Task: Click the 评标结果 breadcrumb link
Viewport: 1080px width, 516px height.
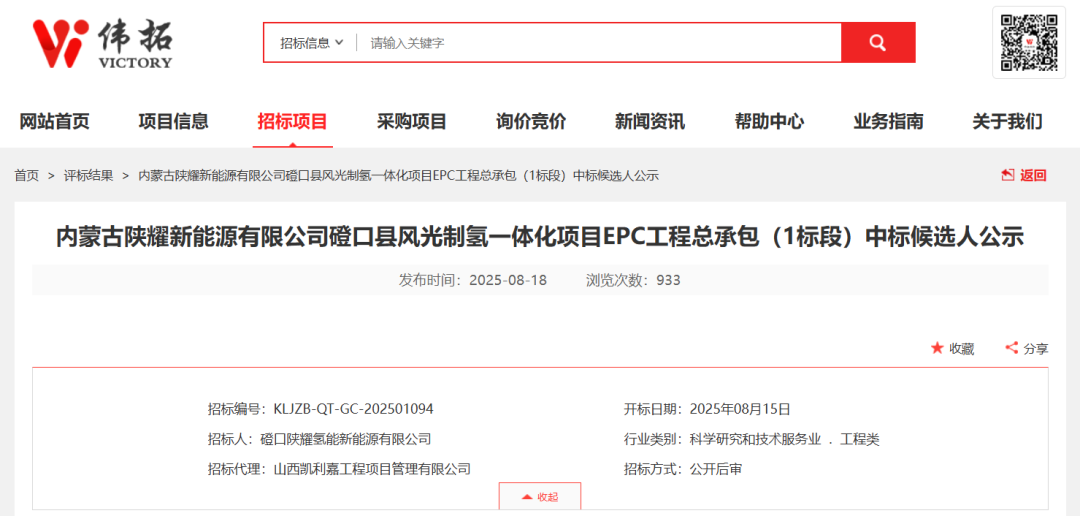Action: click(89, 175)
